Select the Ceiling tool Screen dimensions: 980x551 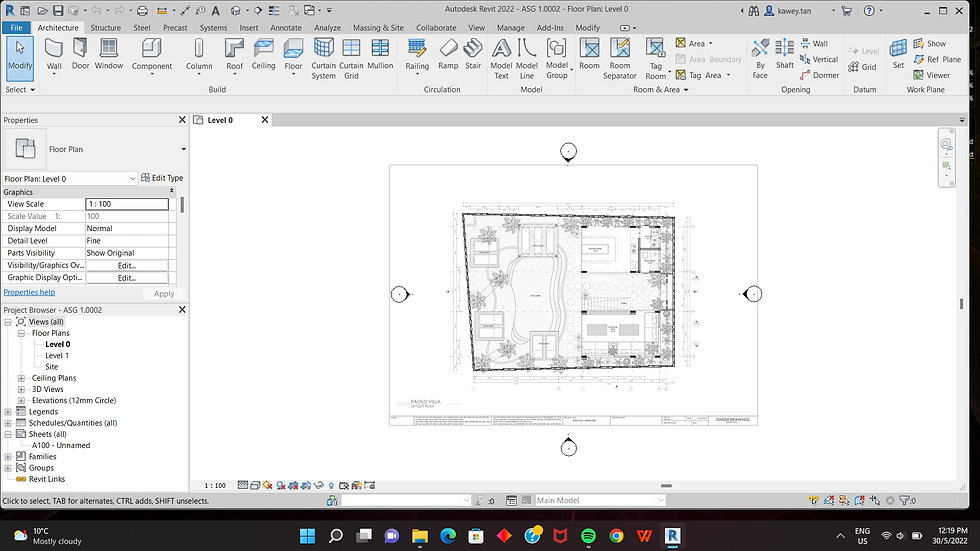(x=263, y=54)
